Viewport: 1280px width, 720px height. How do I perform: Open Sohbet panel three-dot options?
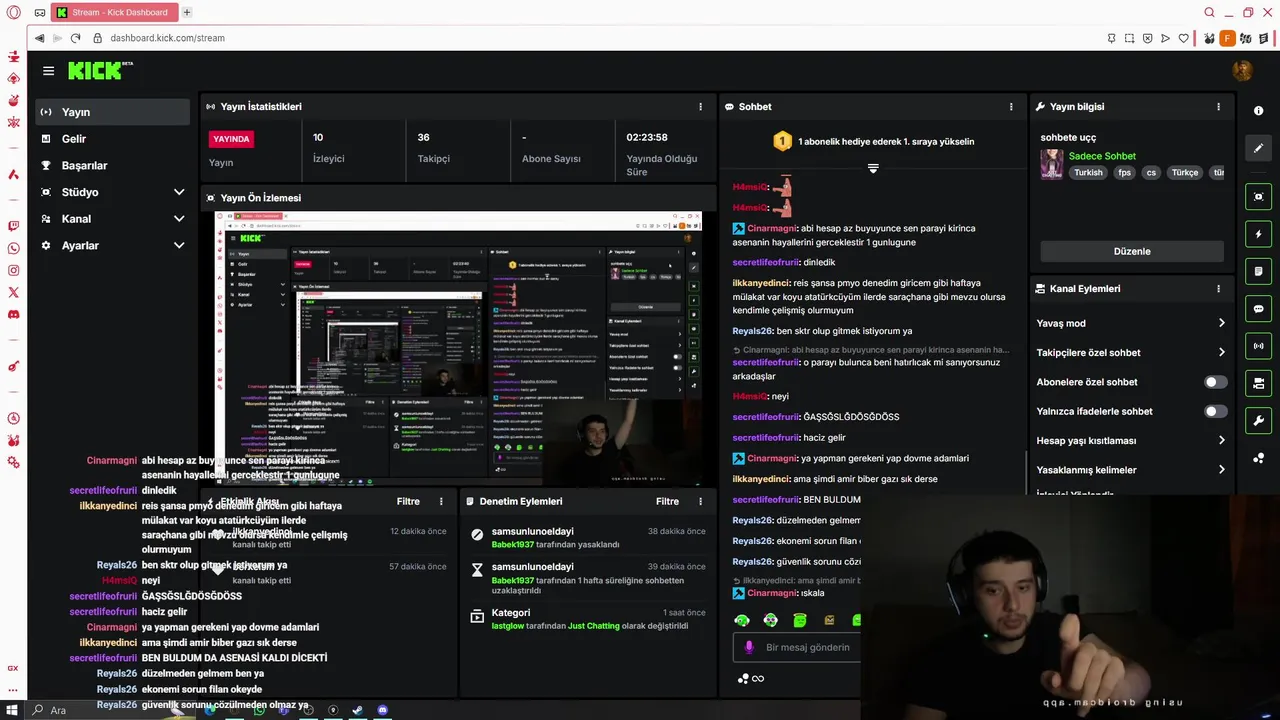click(x=1011, y=106)
